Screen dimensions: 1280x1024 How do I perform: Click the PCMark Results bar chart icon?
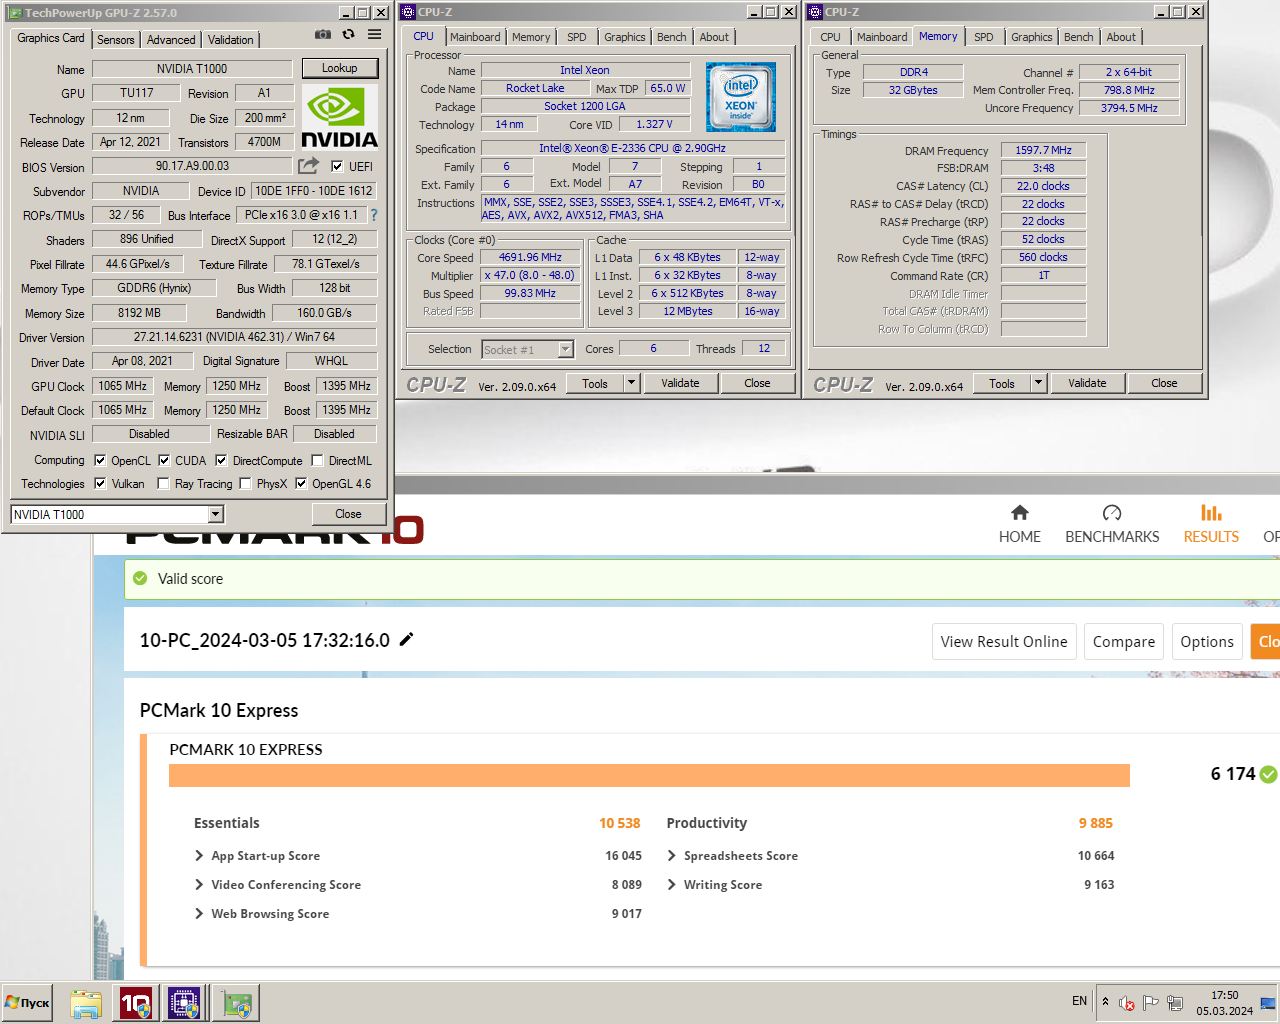tap(1211, 513)
